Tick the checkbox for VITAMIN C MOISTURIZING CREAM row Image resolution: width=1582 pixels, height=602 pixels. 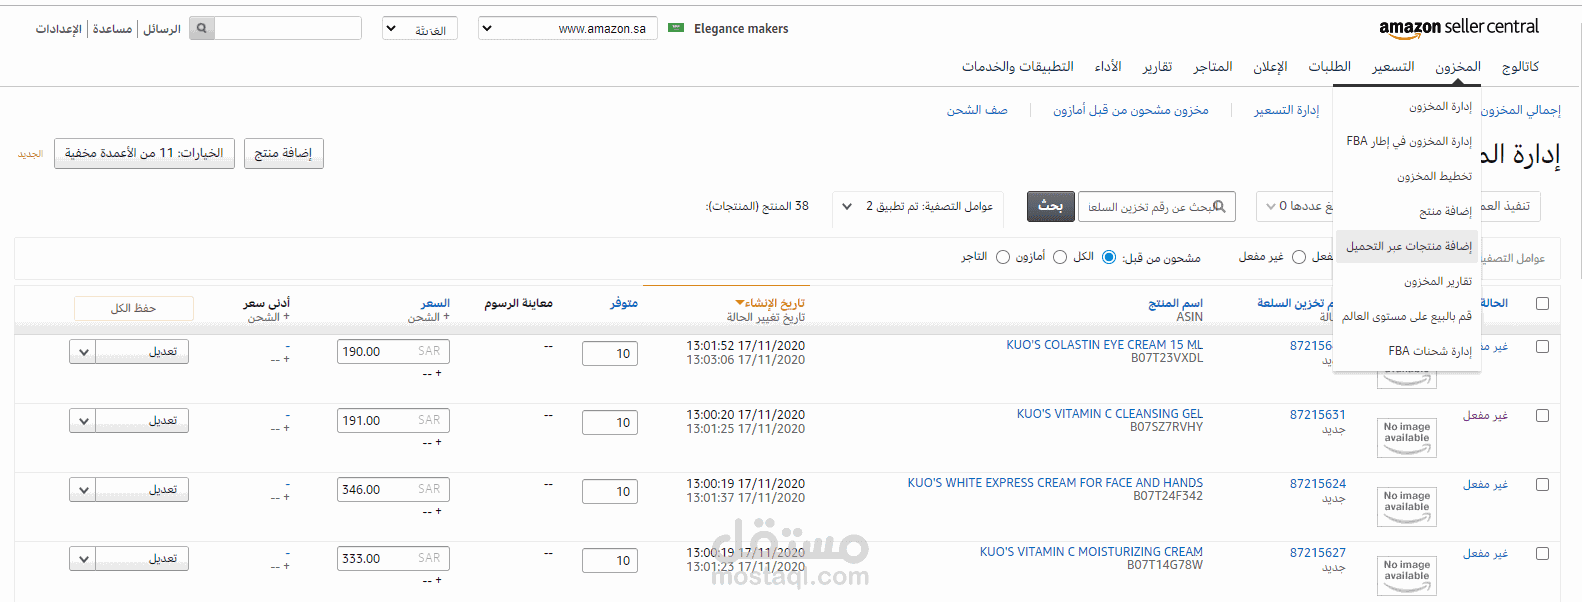point(1542,553)
